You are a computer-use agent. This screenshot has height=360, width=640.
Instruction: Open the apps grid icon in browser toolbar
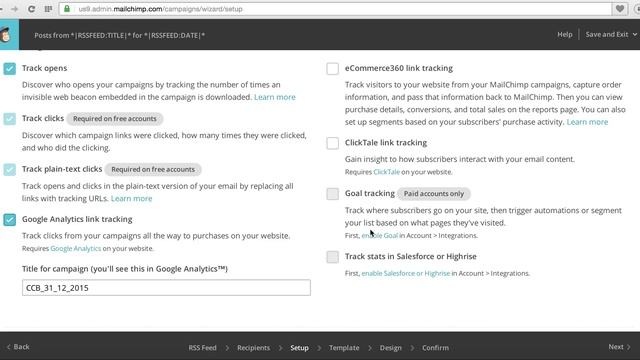(x=48, y=9)
